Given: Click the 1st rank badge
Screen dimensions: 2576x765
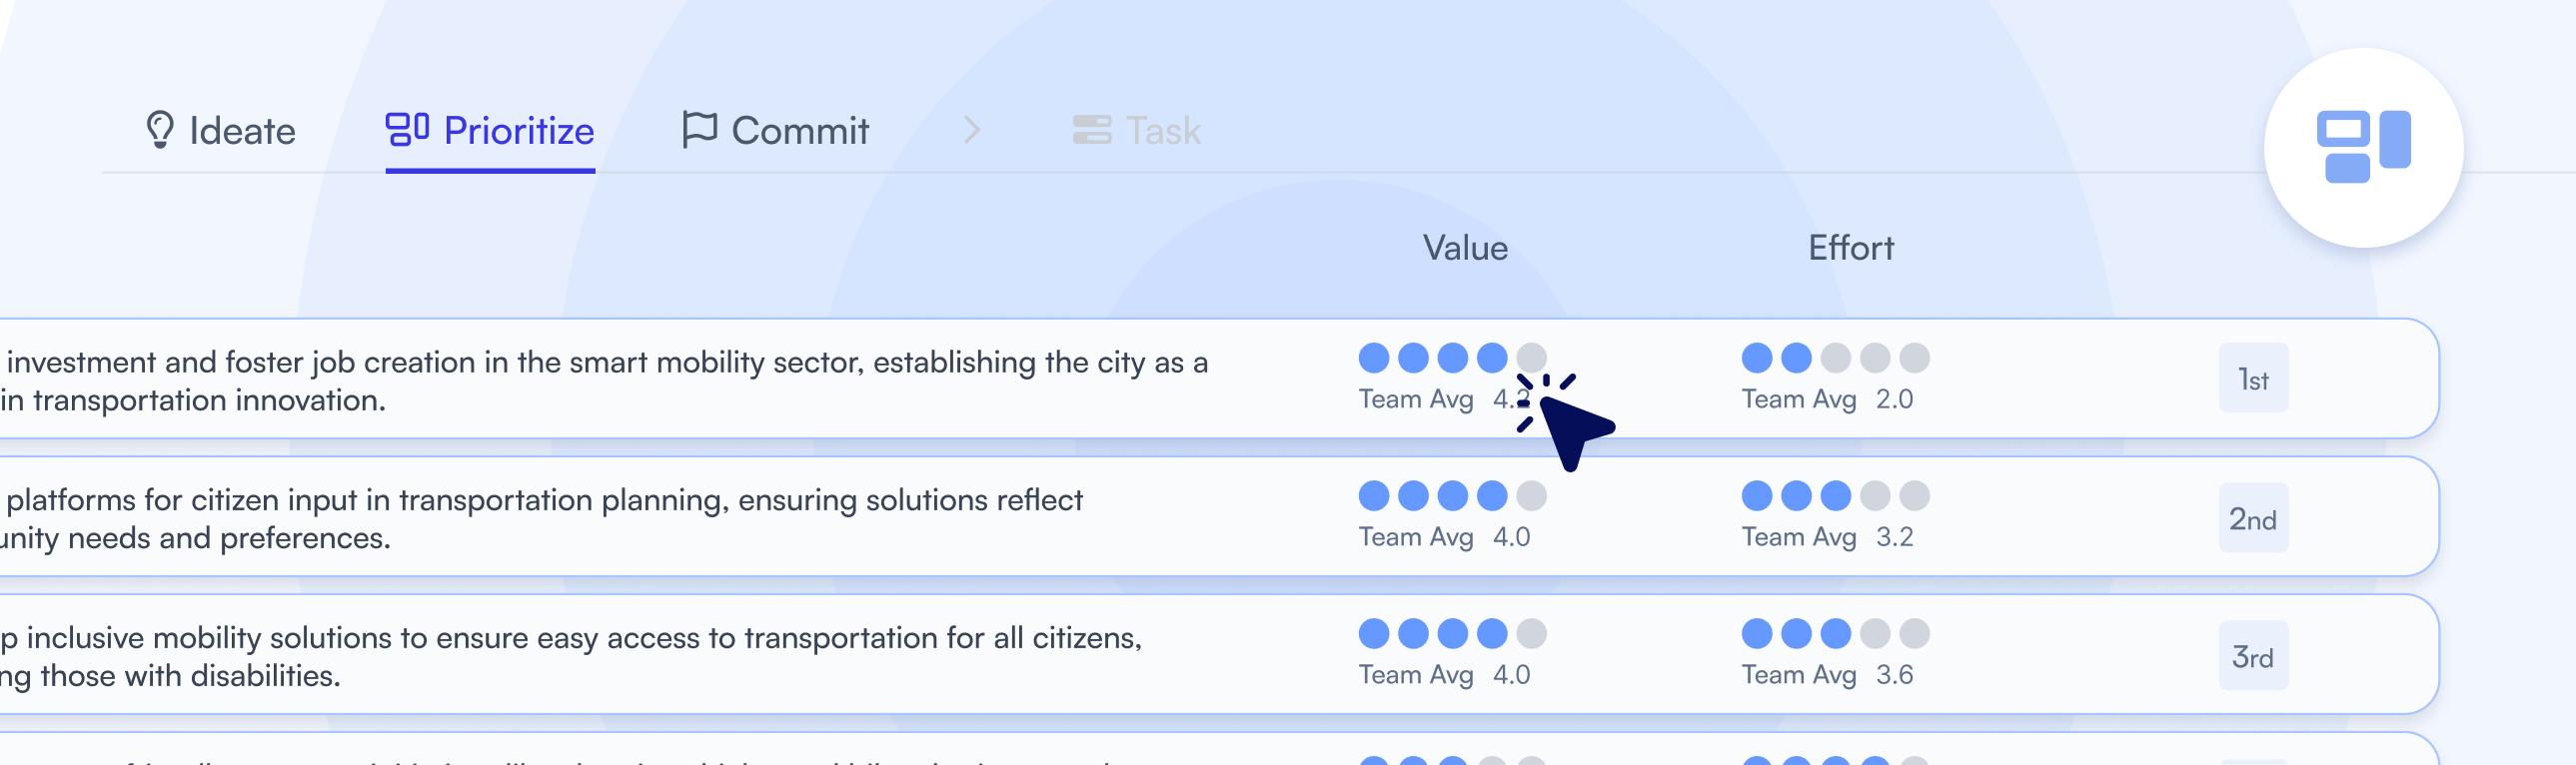Looking at the screenshot, I should [x=2254, y=378].
